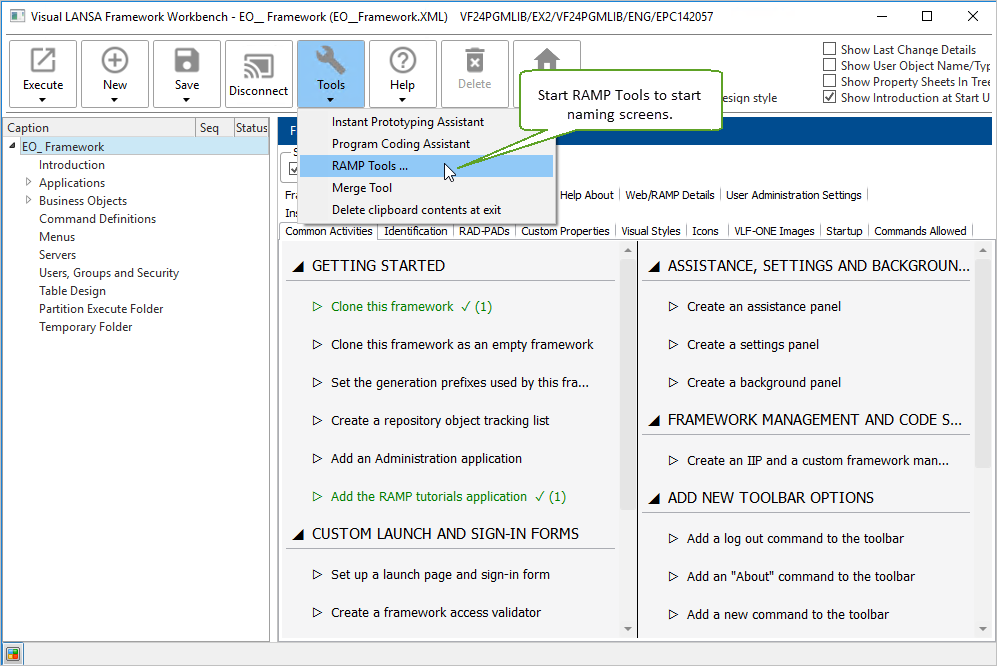Toggle Show Property Sheets In Tree checkbox

tap(829, 81)
